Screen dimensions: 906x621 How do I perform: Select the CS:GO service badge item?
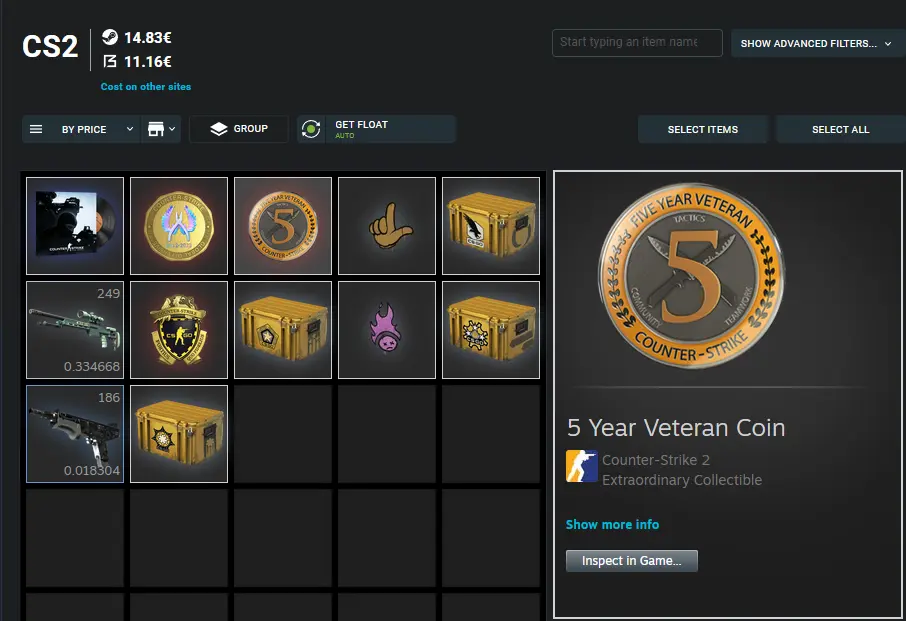tap(179, 330)
